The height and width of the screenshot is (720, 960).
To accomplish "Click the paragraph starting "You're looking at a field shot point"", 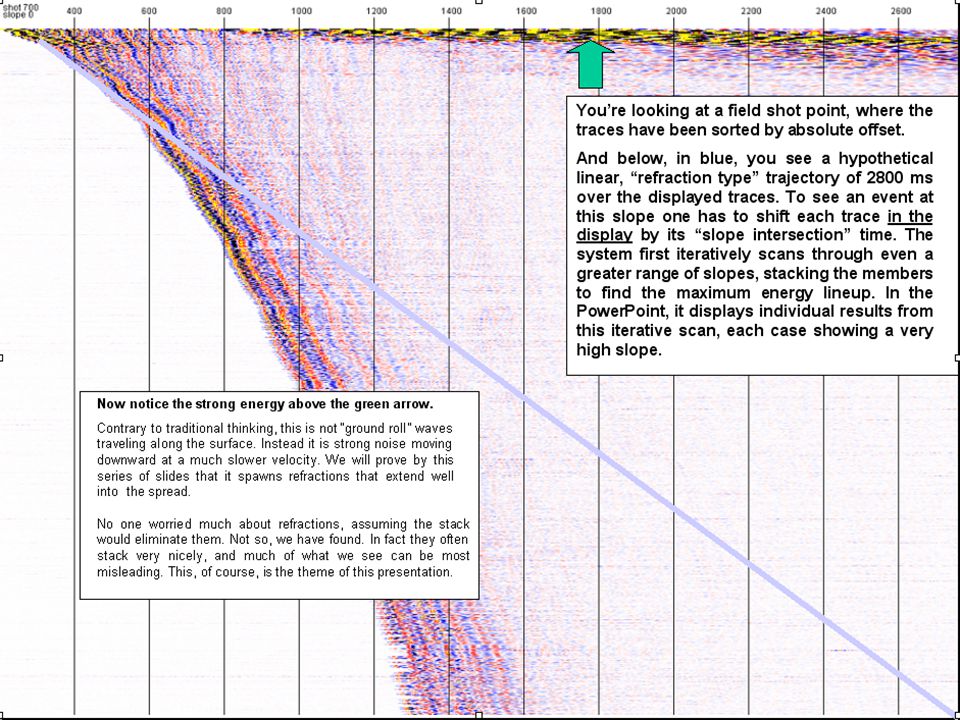I will 754,120.
